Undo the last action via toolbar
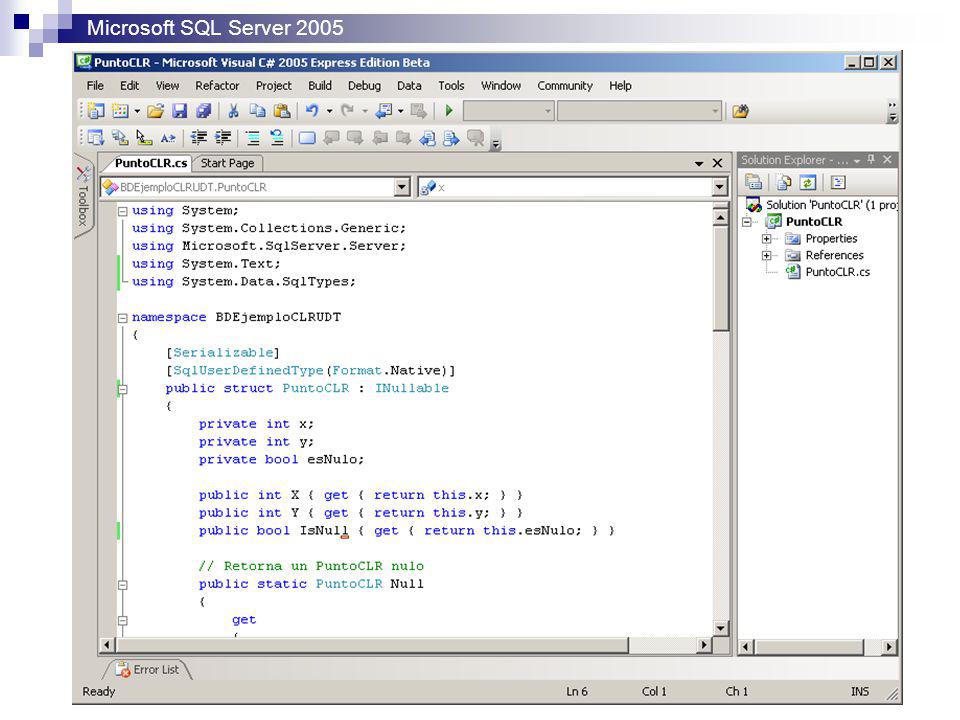The width and height of the screenshot is (960, 720). click(x=312, y=111)
